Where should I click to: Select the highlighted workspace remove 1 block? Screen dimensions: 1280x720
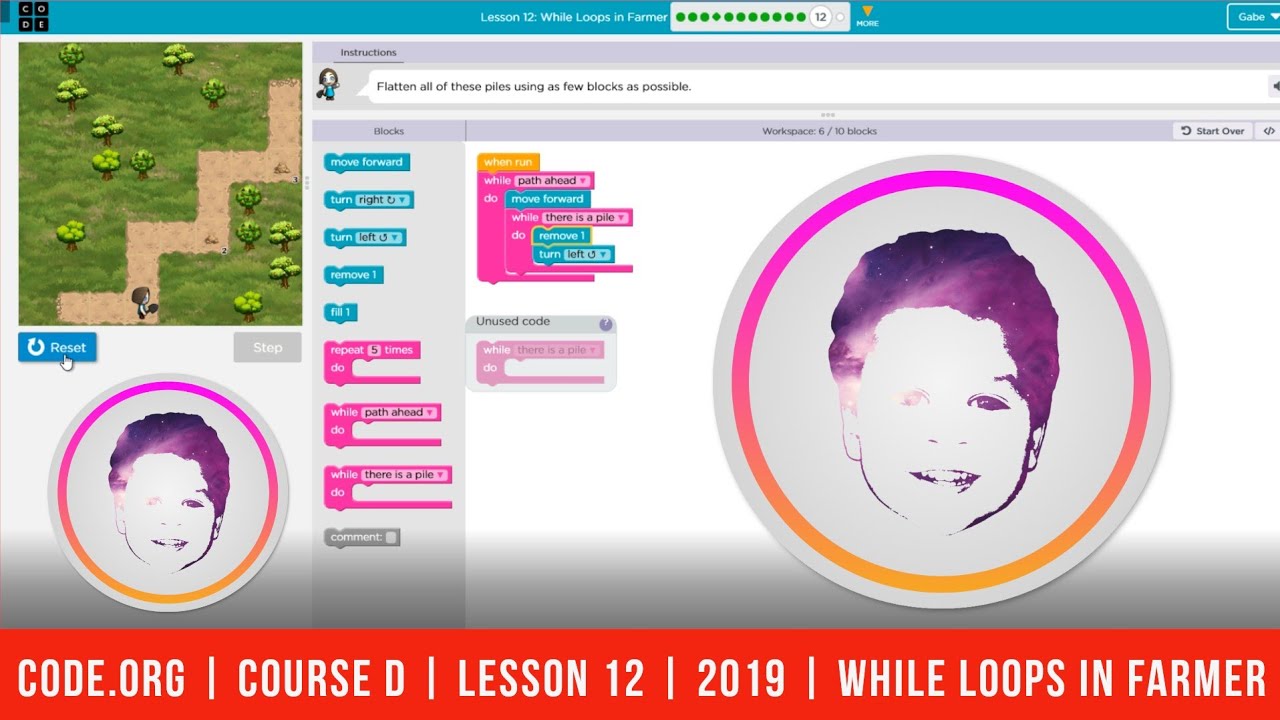tap(561, 236)
